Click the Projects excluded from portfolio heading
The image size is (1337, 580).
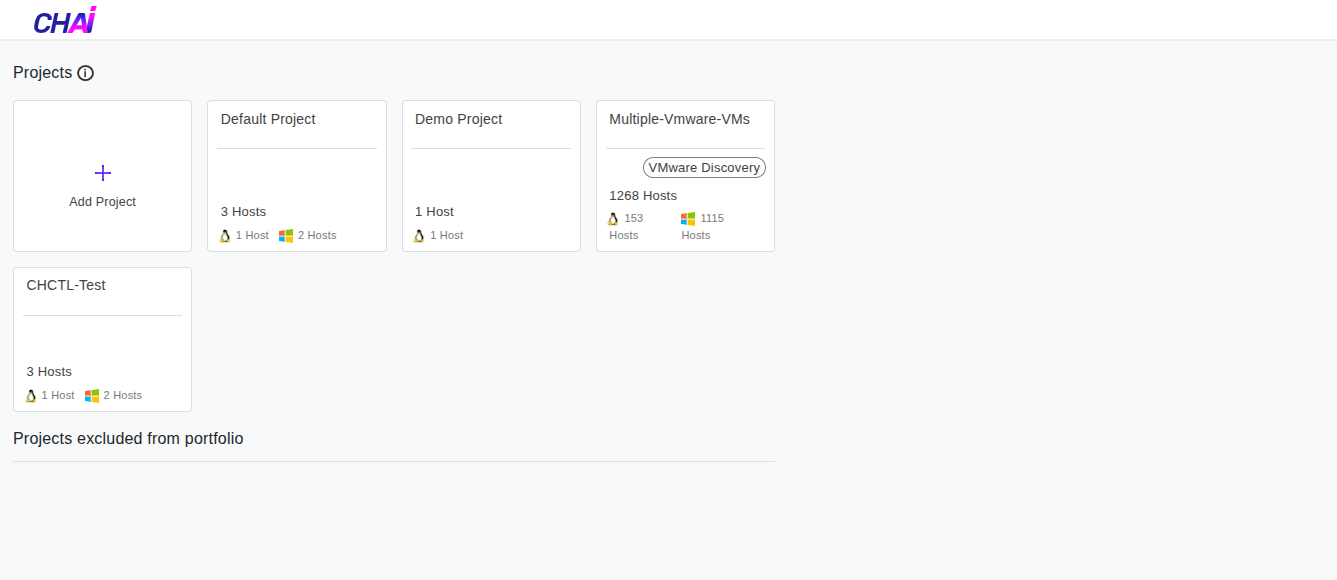[x=128, y=438]
